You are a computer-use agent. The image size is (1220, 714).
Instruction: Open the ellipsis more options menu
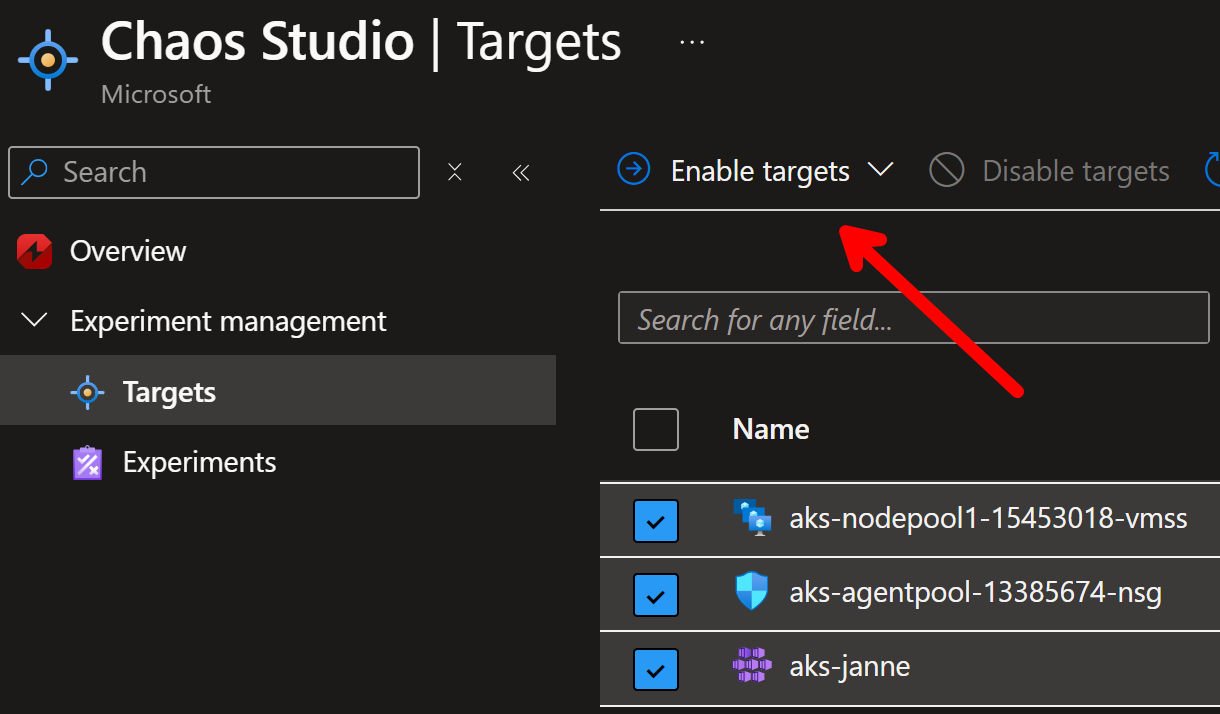click(692, 42)
